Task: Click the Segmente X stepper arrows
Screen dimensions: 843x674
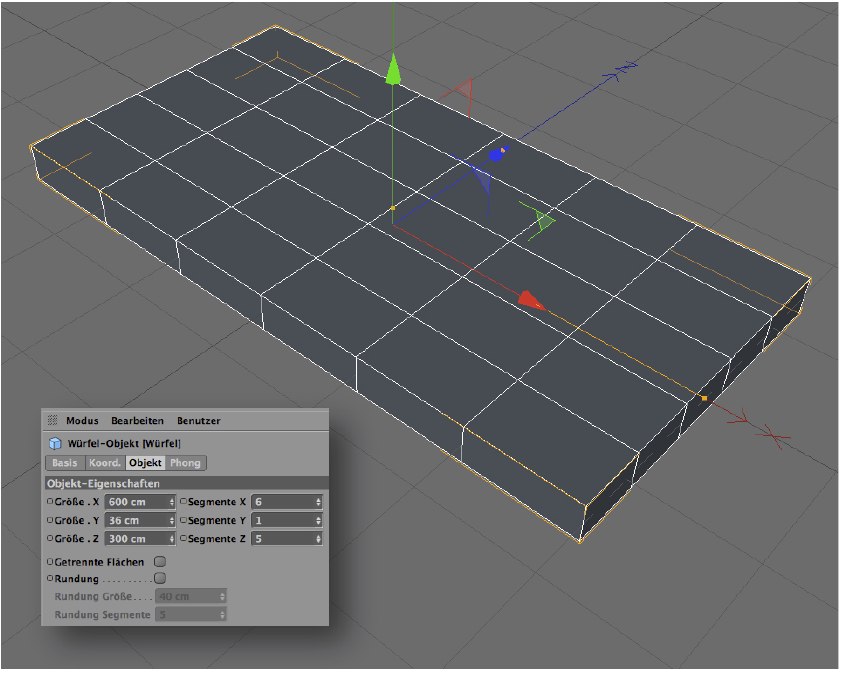Action: [x=318, y=502]
